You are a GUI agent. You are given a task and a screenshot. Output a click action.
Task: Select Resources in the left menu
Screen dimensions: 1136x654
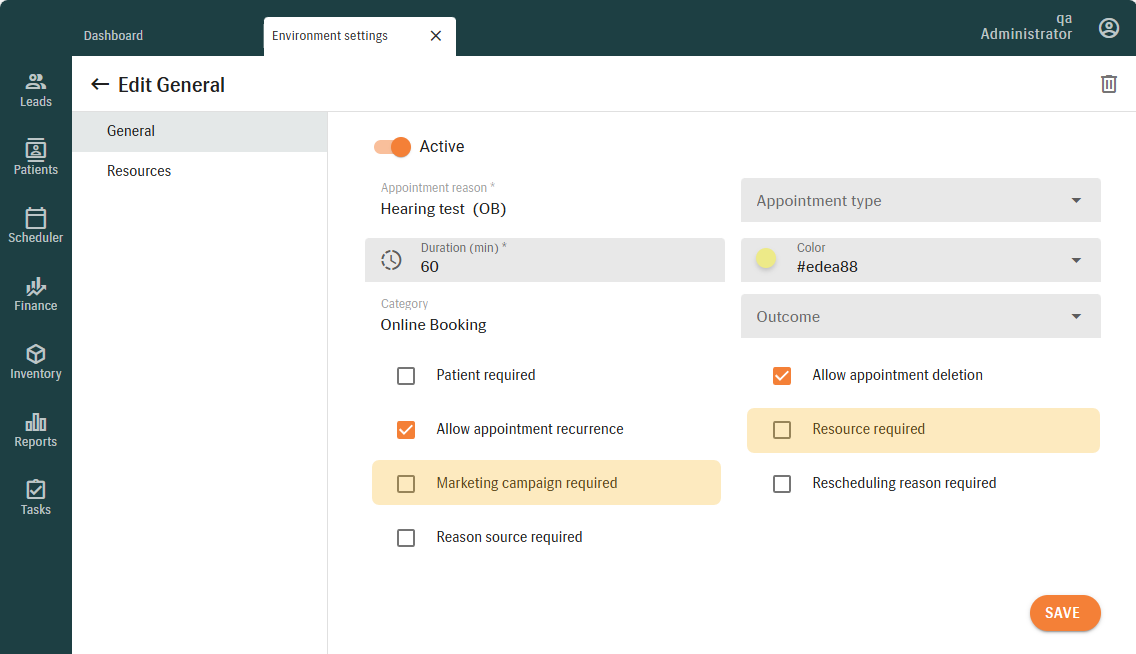point(139,171)
